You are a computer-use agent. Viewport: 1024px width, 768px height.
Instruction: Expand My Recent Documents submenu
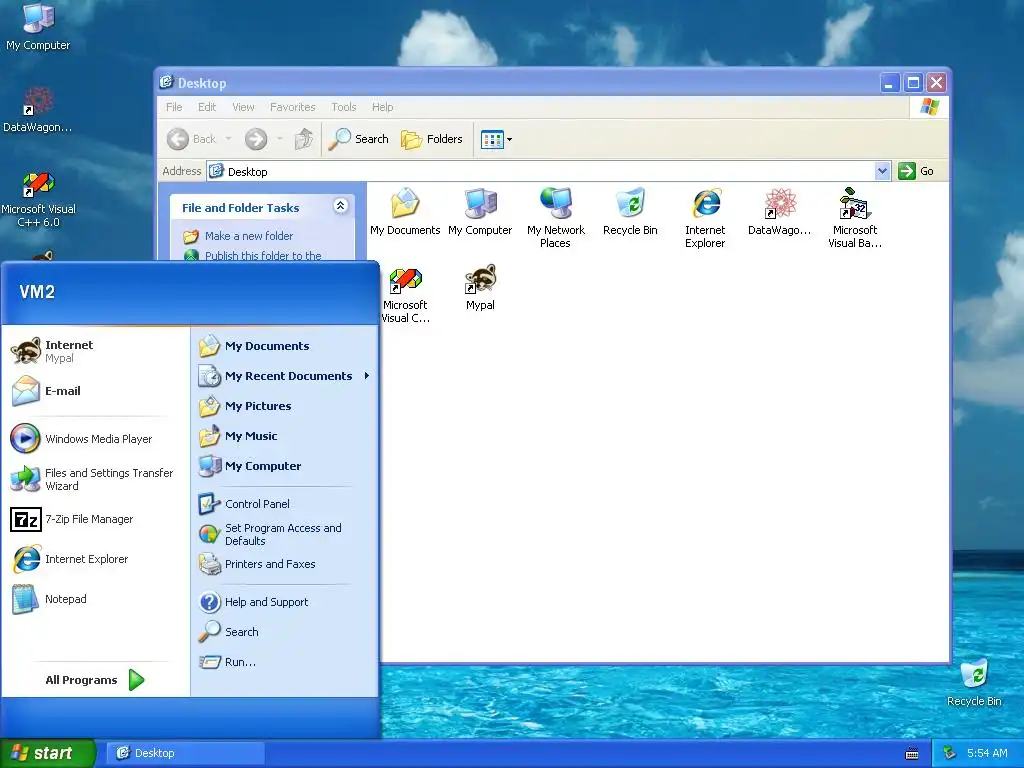[x=285, y=376]
